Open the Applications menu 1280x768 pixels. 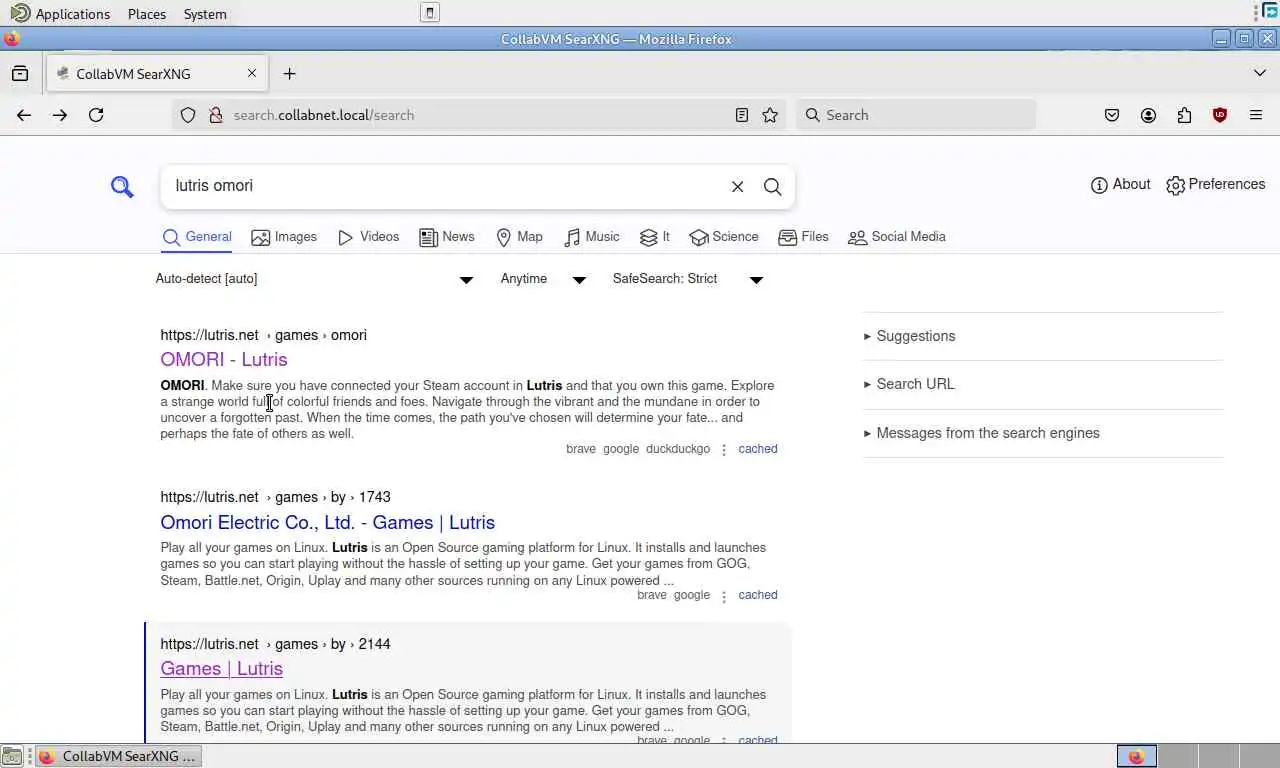coord(61,14)
